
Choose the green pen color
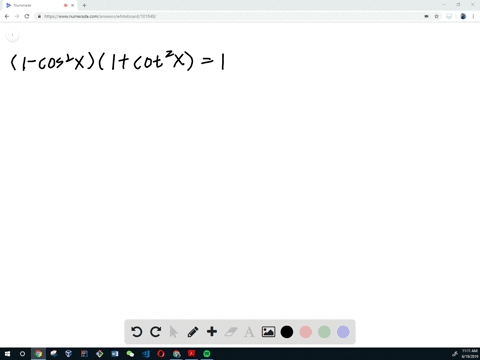[x=324, y=332]
